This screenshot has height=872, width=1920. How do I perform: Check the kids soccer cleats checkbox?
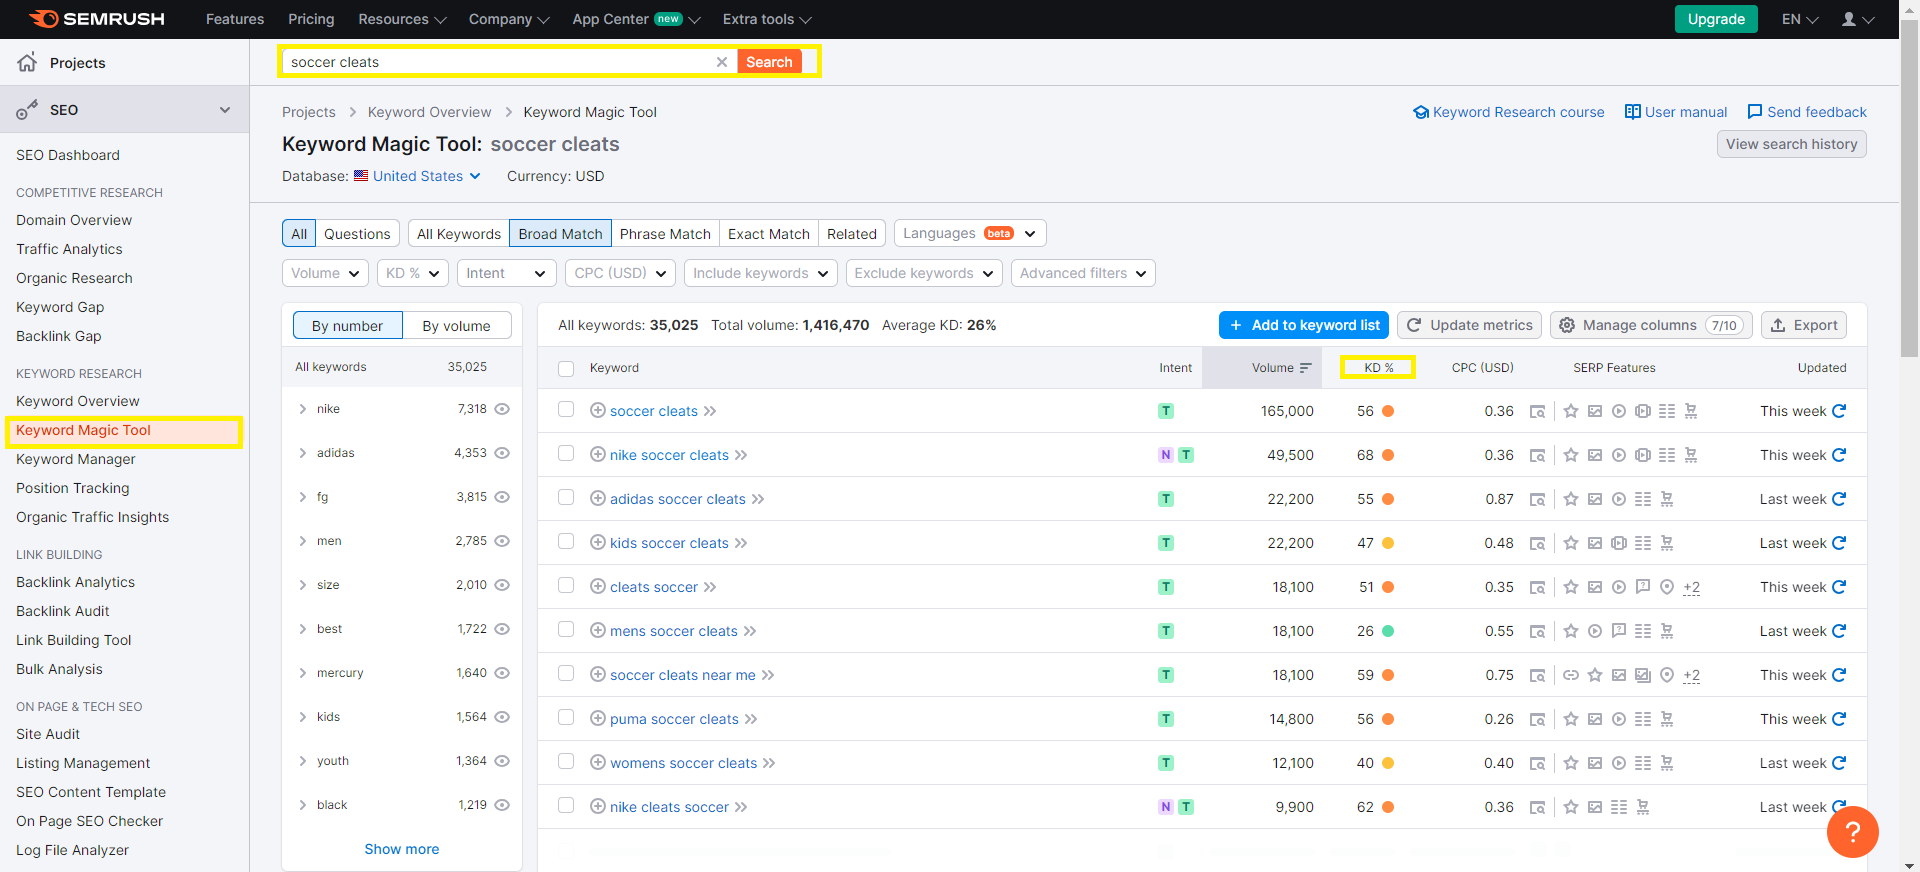coord(566,542)
